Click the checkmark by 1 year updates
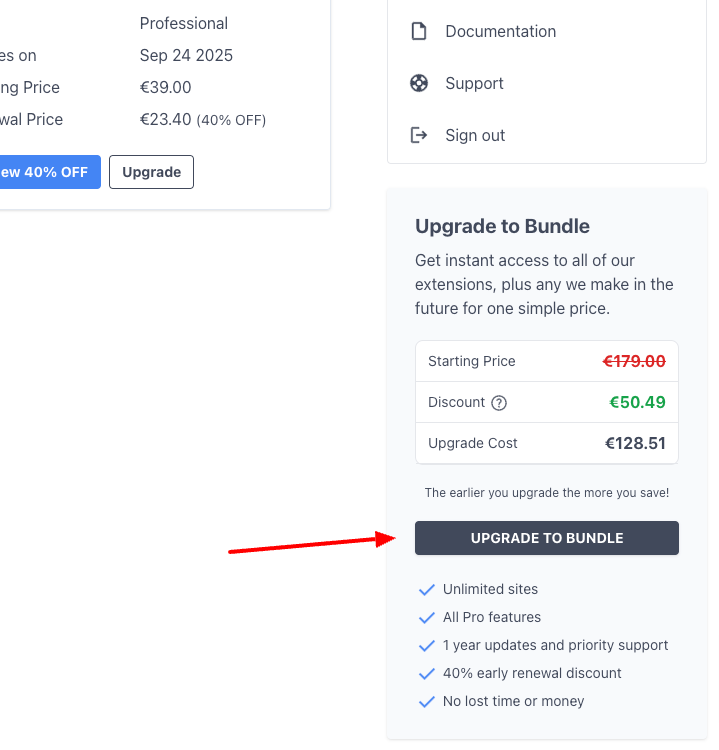This screenshot has width=719, height=750. [x=427, y=646]
